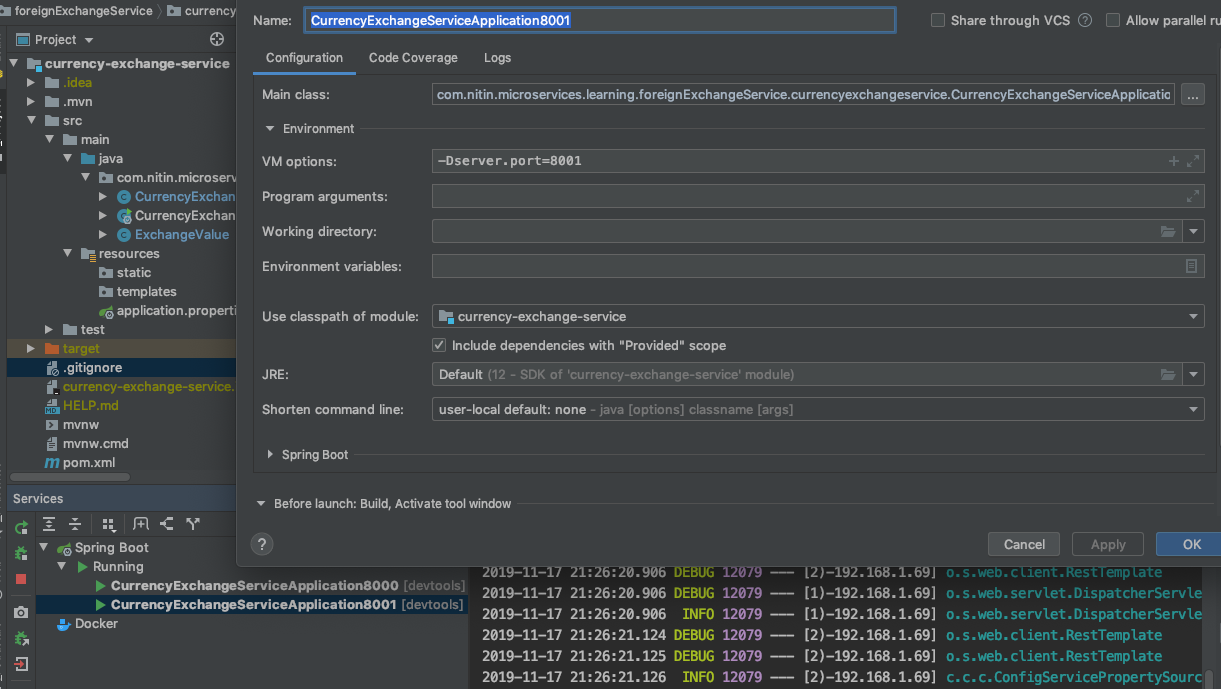Select mvnw.cmd file in Project tree
Viewport: 1221px width, 689px height.
(95, 444)
